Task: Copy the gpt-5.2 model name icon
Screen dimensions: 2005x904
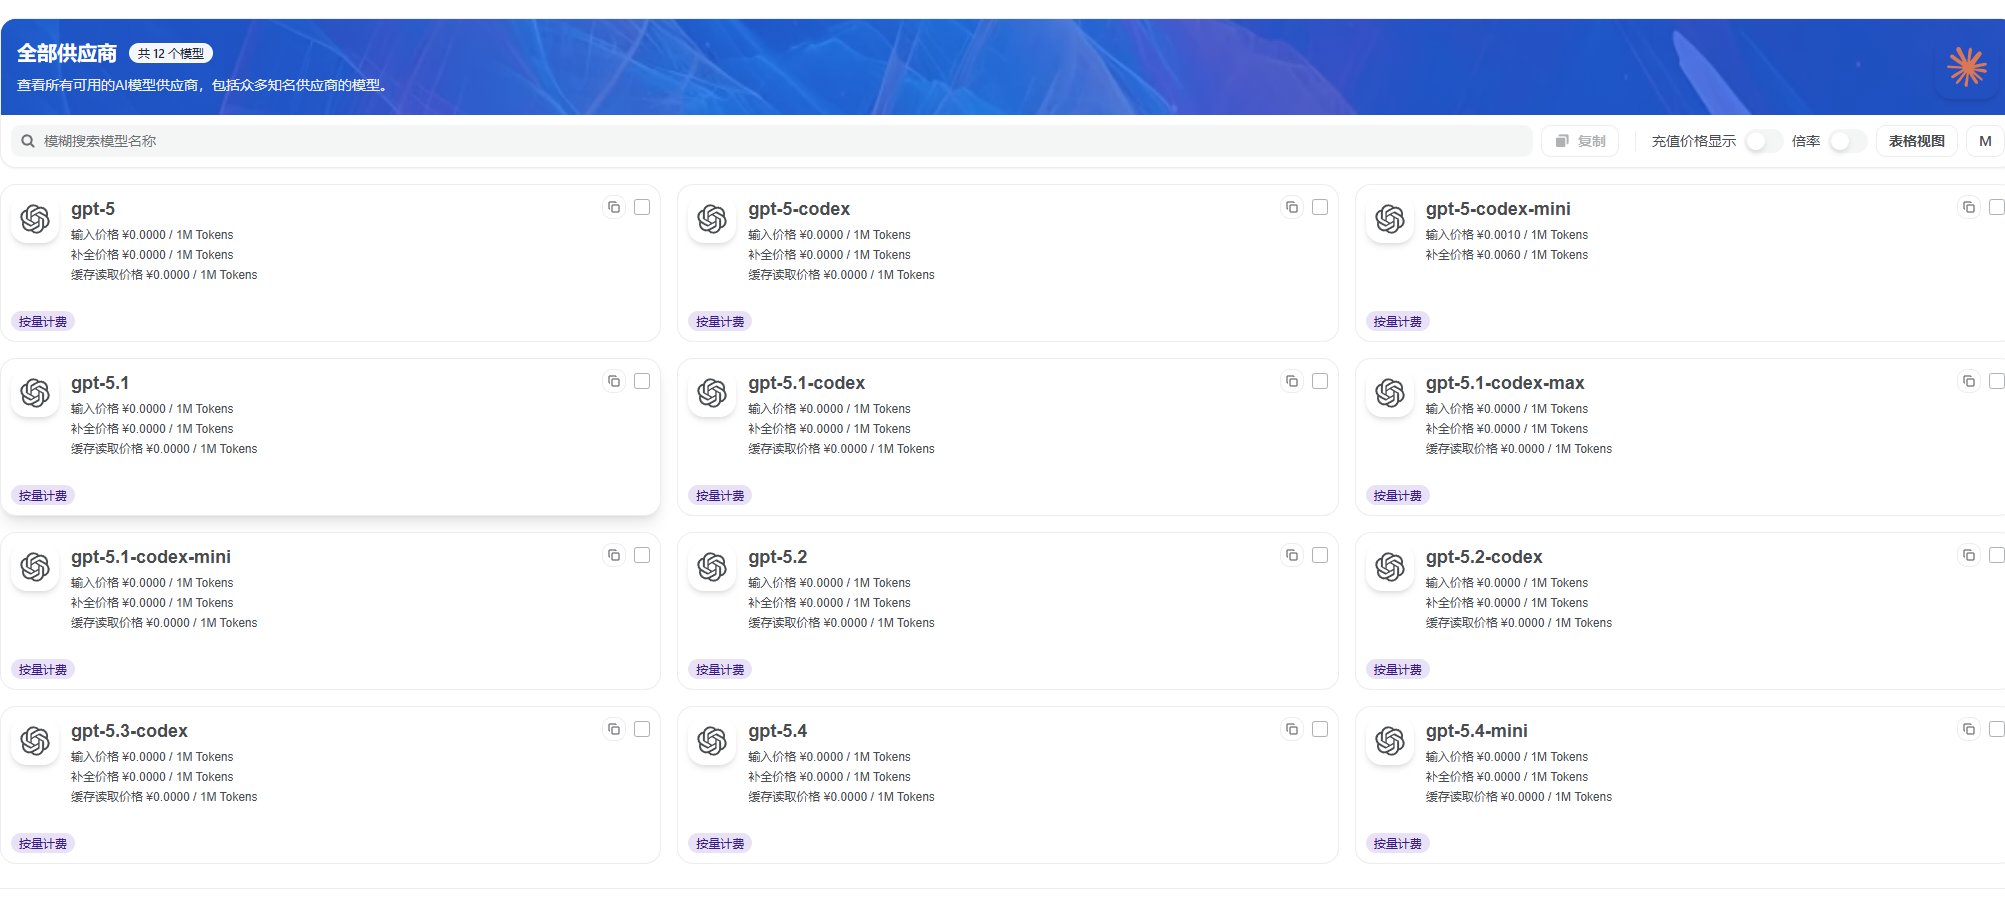Action: 1292,555
